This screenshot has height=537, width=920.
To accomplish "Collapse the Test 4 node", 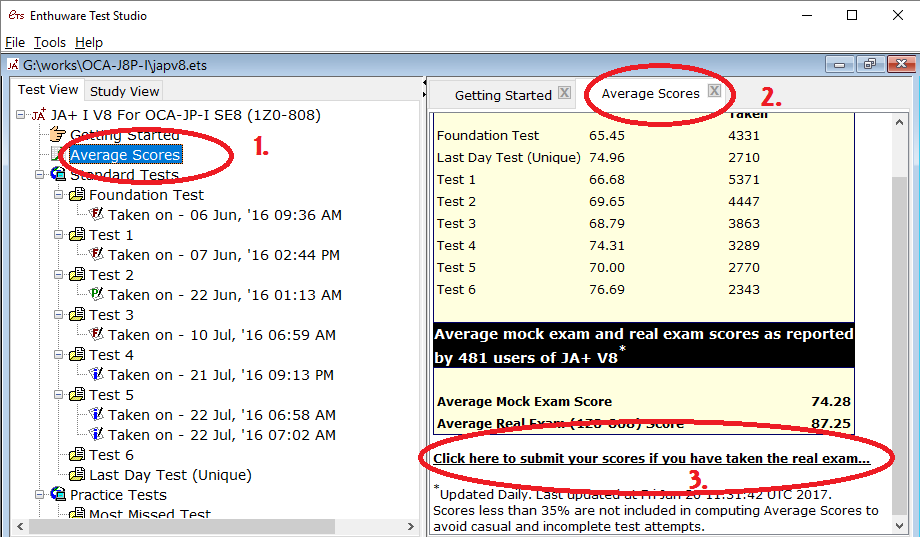I will 59,354.
